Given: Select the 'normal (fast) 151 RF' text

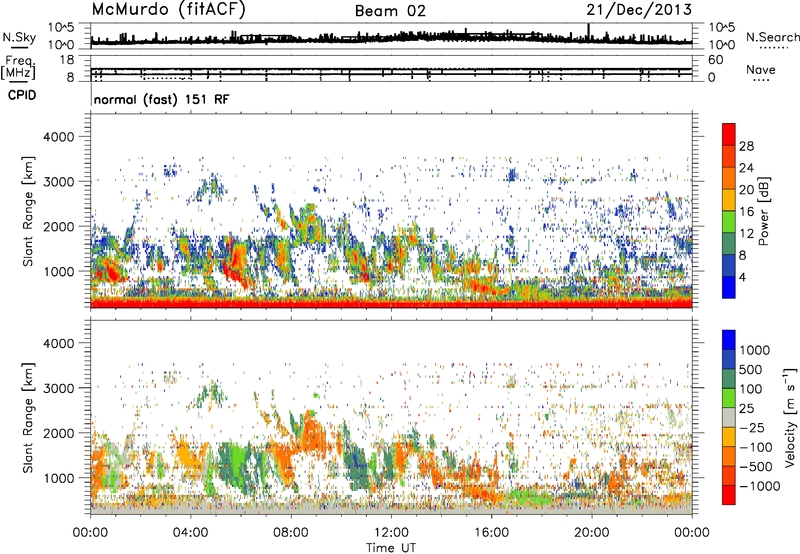Looking at the screenshot, I should [x=162, y=99].
